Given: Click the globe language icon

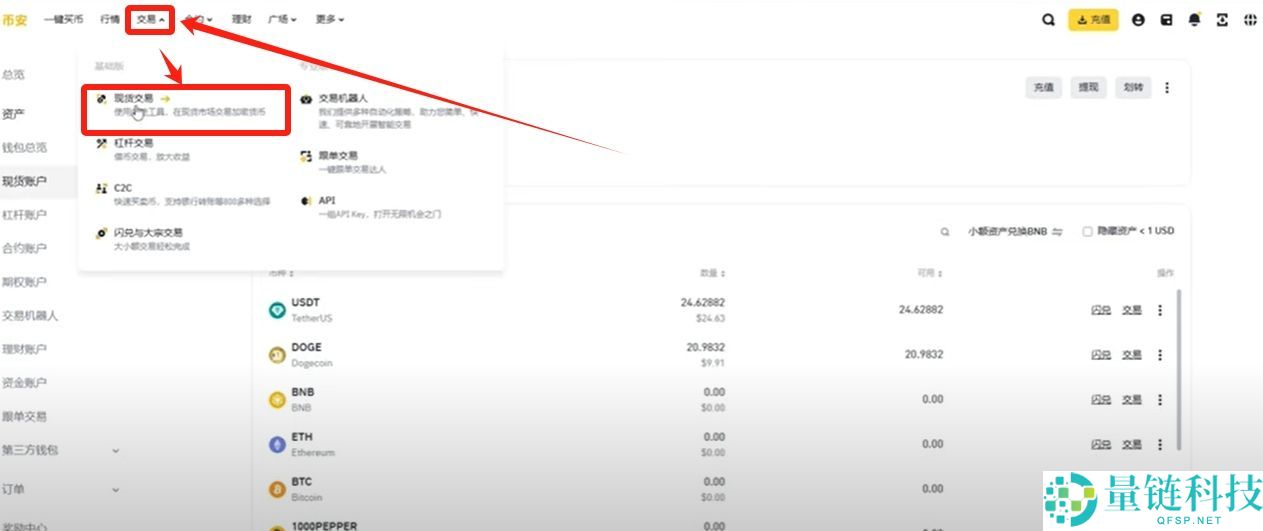Looking at the screenshot, I should coord(1249,19).
